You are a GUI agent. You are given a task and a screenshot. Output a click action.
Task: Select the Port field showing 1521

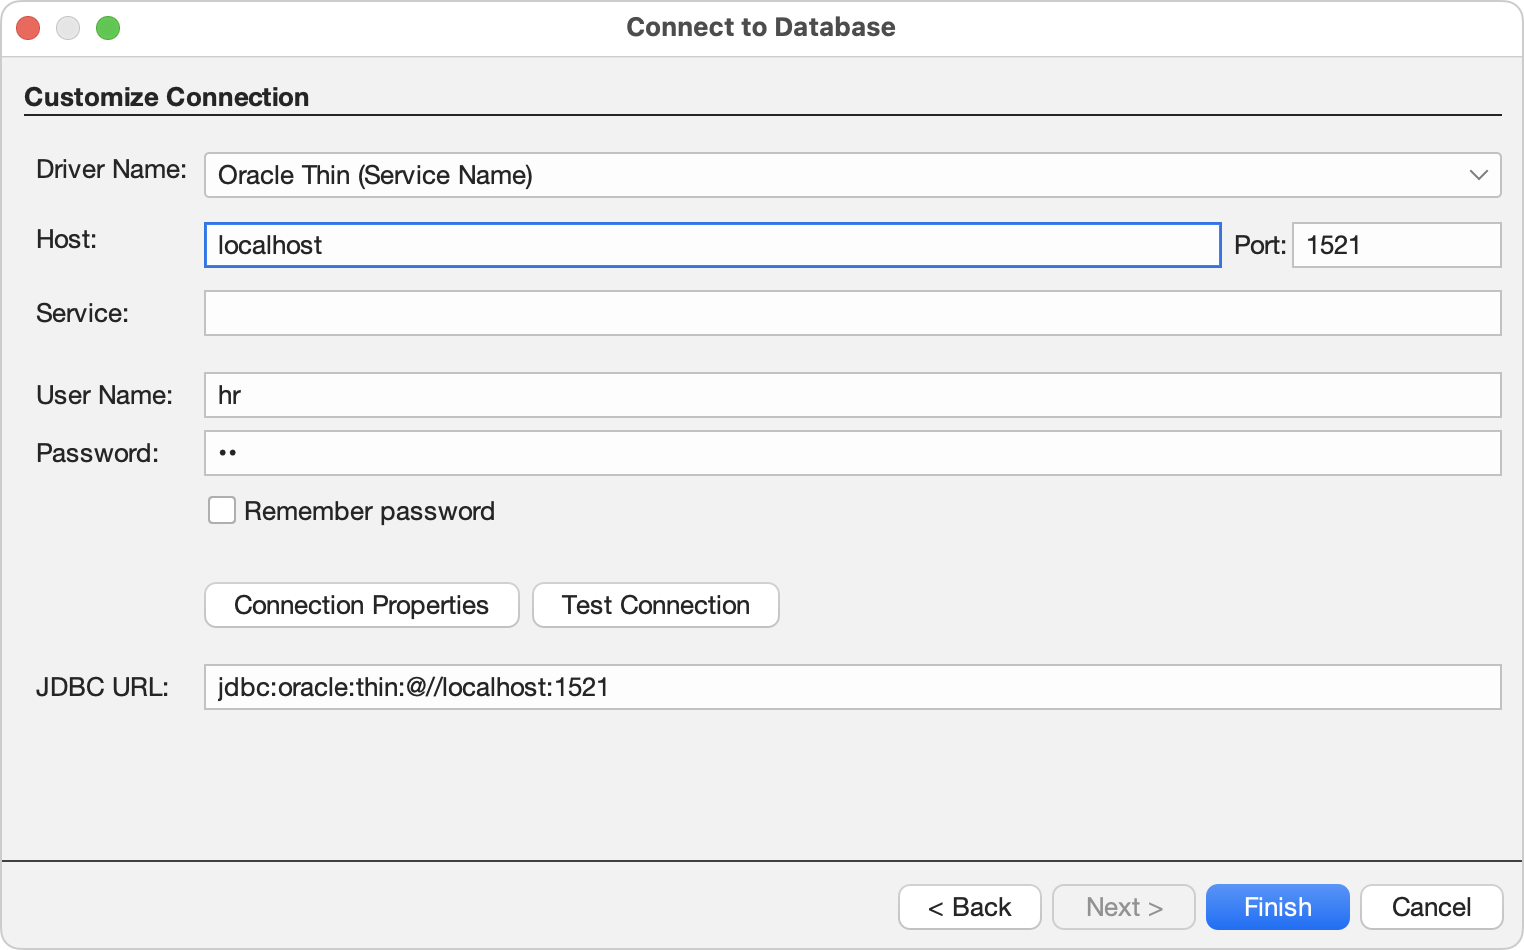[x=1396, y=245]
